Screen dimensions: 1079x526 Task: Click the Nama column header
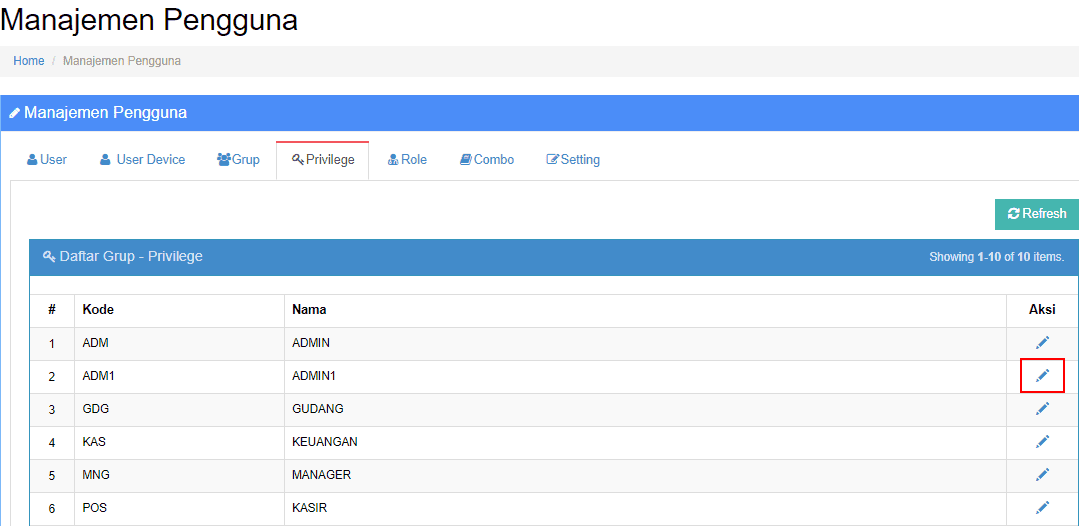309,310
